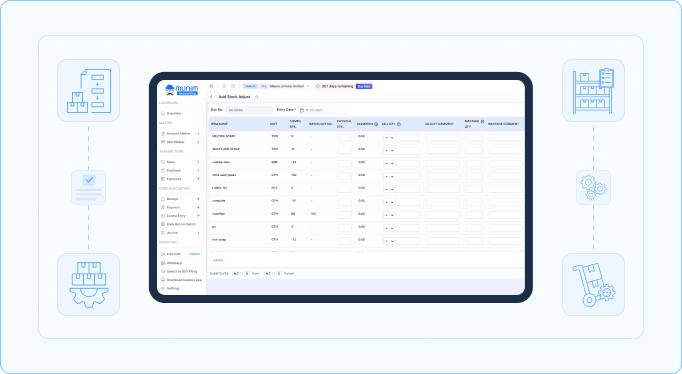Expand the Purchase submenu arrow

tap(198, 170)
